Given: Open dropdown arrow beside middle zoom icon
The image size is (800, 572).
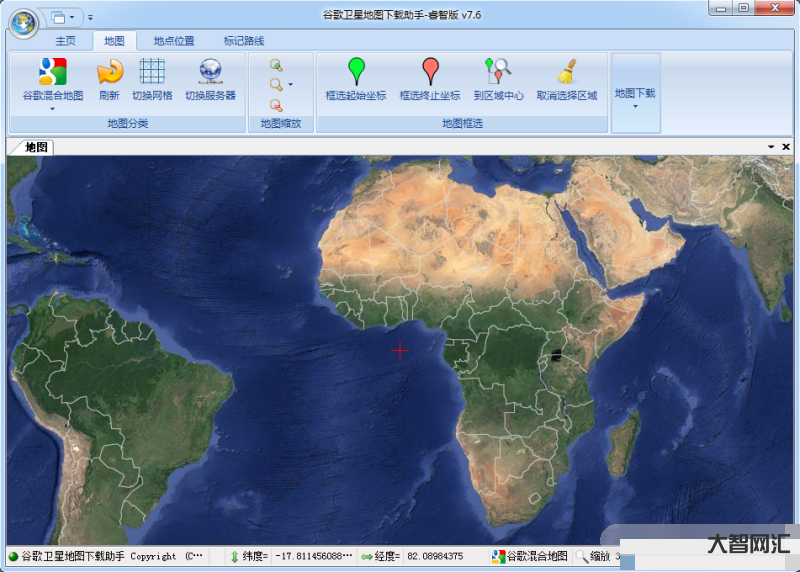Looking at the screenshot, I should pyautogui.click(x=290, y=85).
